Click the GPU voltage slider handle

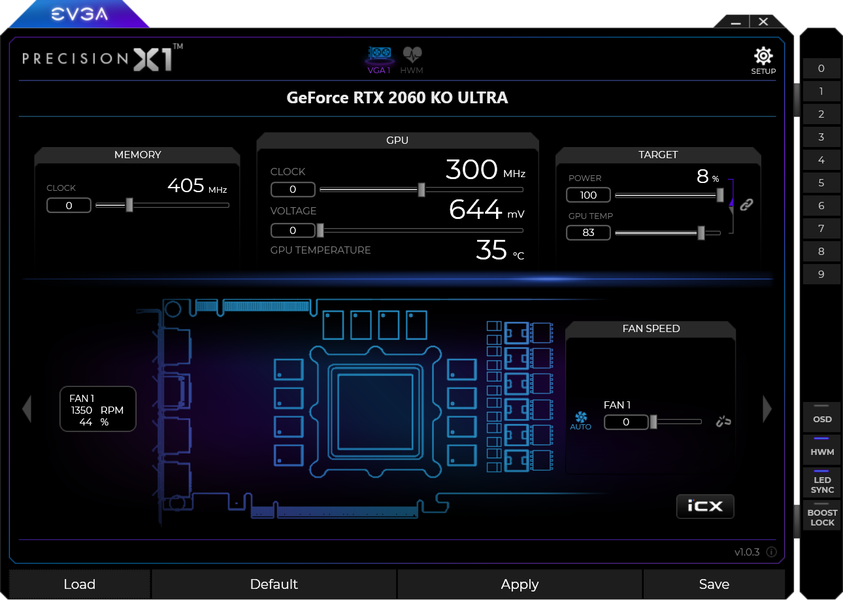(320, 231)
